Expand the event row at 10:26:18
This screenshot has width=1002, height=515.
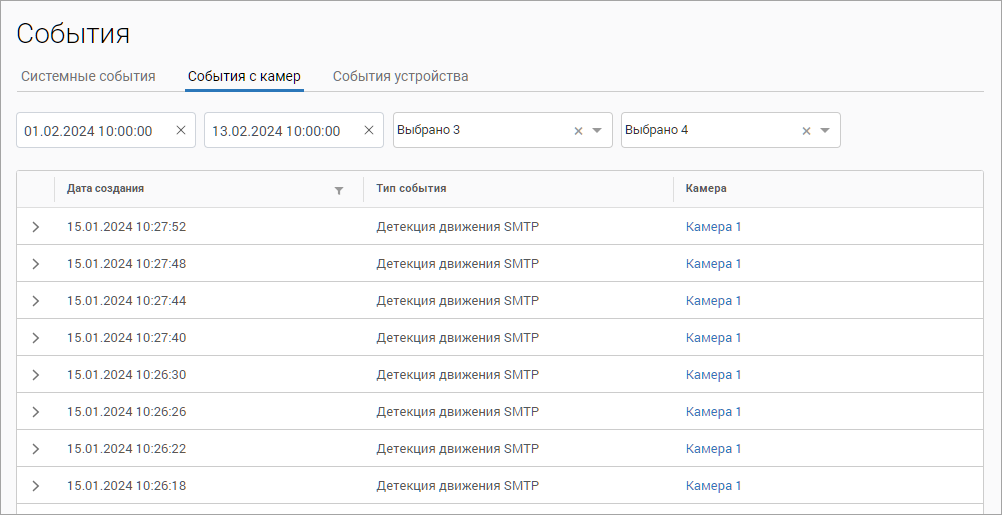pyautogui.click(x=36, y=486)
